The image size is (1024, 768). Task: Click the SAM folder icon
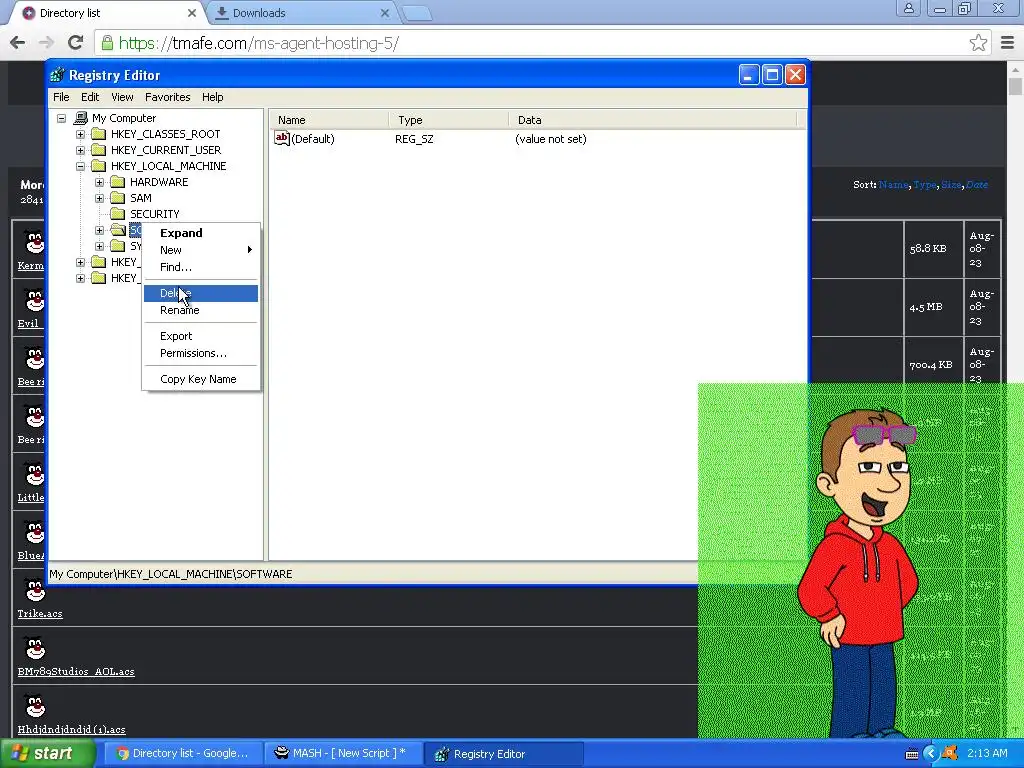pos(118,198)
